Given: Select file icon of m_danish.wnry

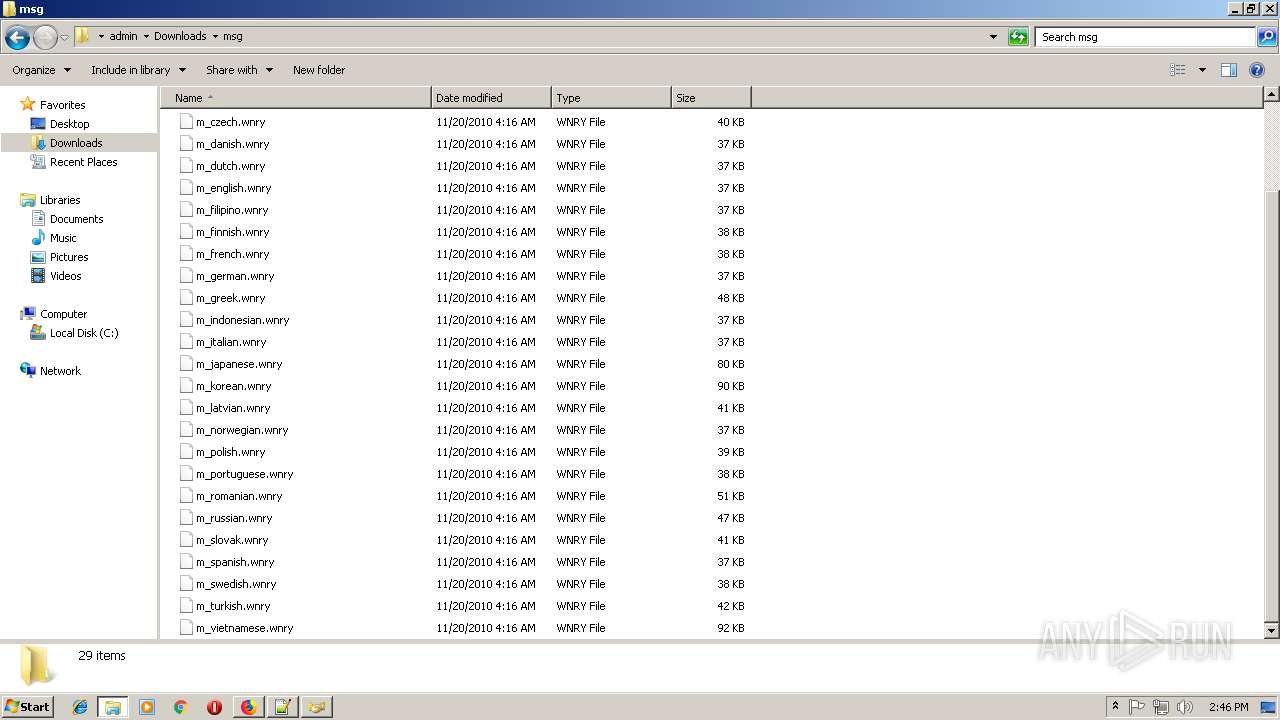Looking at the screenshot, I should tap(185, 144).
